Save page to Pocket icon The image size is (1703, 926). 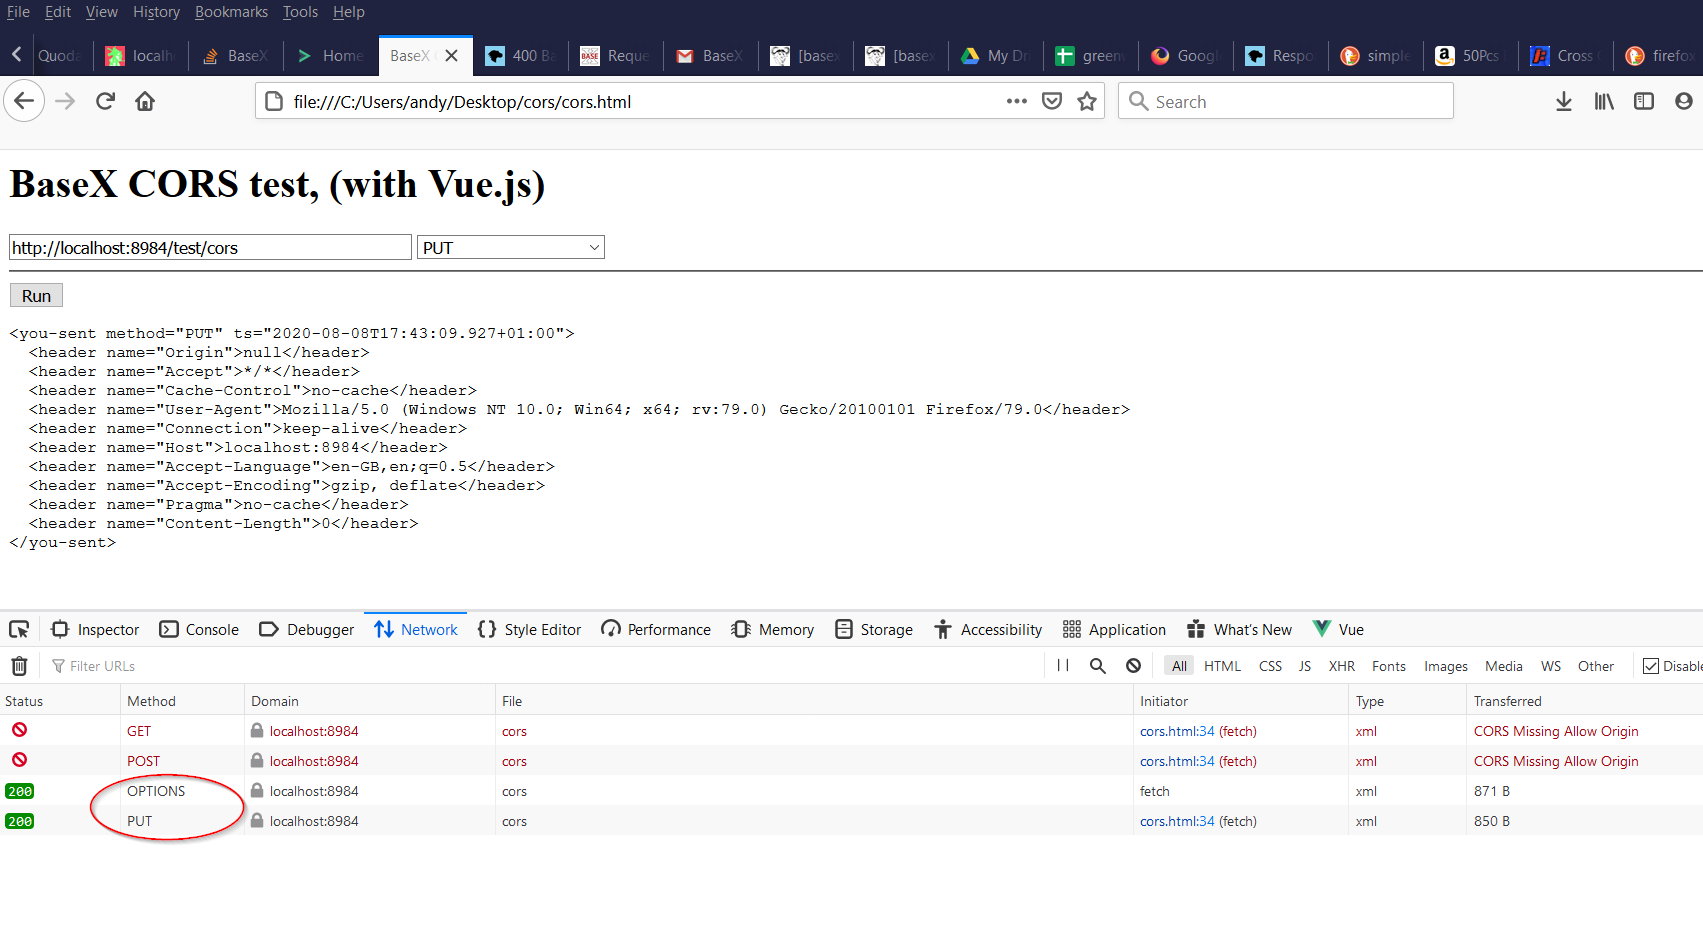tap(1052, 101)
